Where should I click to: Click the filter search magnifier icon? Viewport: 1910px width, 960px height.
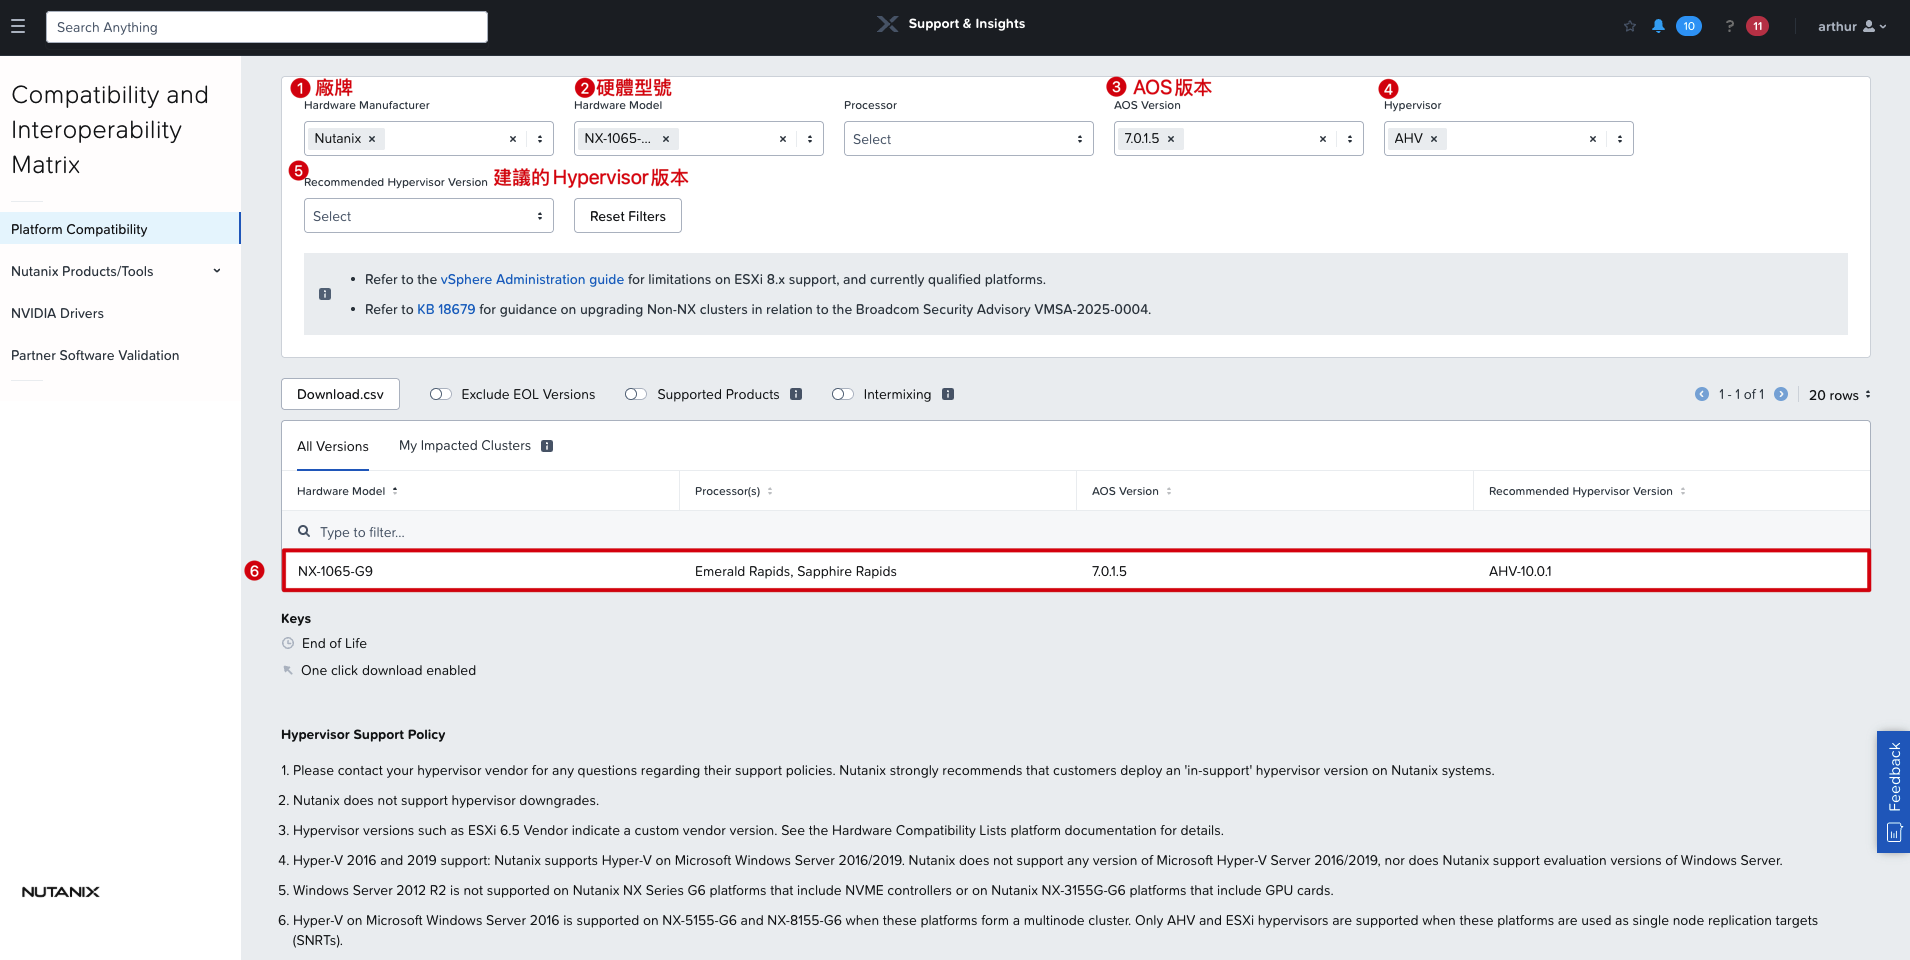point(304,531)
